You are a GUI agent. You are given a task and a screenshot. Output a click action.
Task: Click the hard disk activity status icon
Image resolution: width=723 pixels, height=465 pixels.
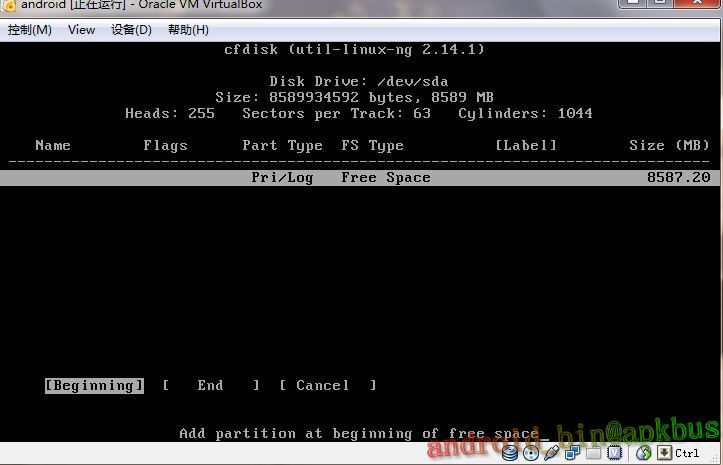click(510, 453)
